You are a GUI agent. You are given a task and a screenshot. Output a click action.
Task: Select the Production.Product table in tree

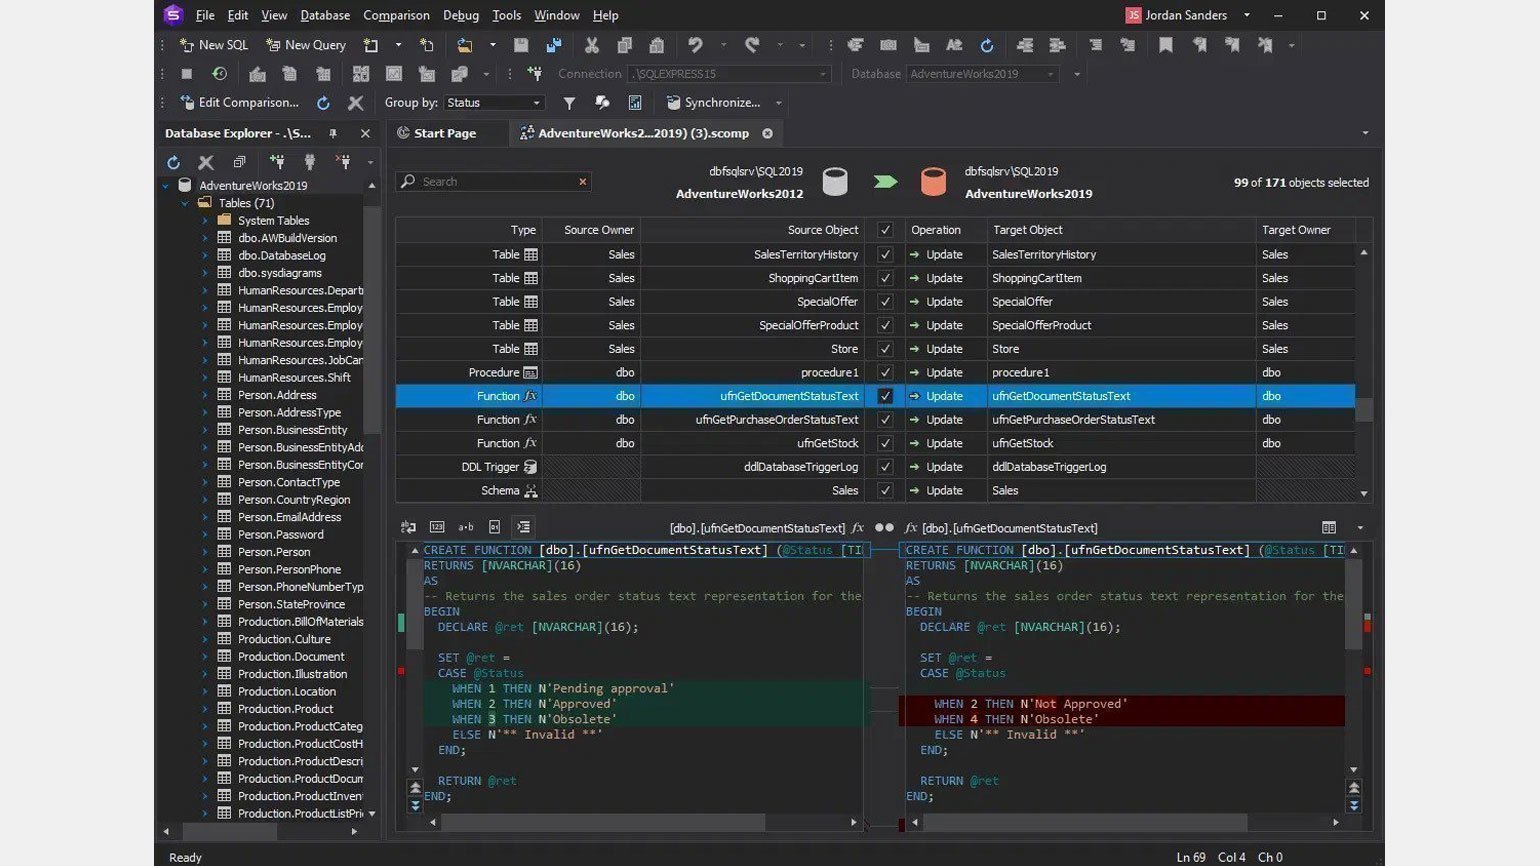pos(285,709)
